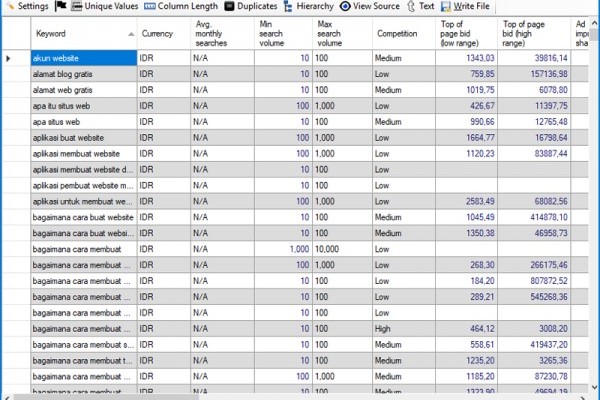
Task: Click the bid value 266175,46
Action: point(549,265)
